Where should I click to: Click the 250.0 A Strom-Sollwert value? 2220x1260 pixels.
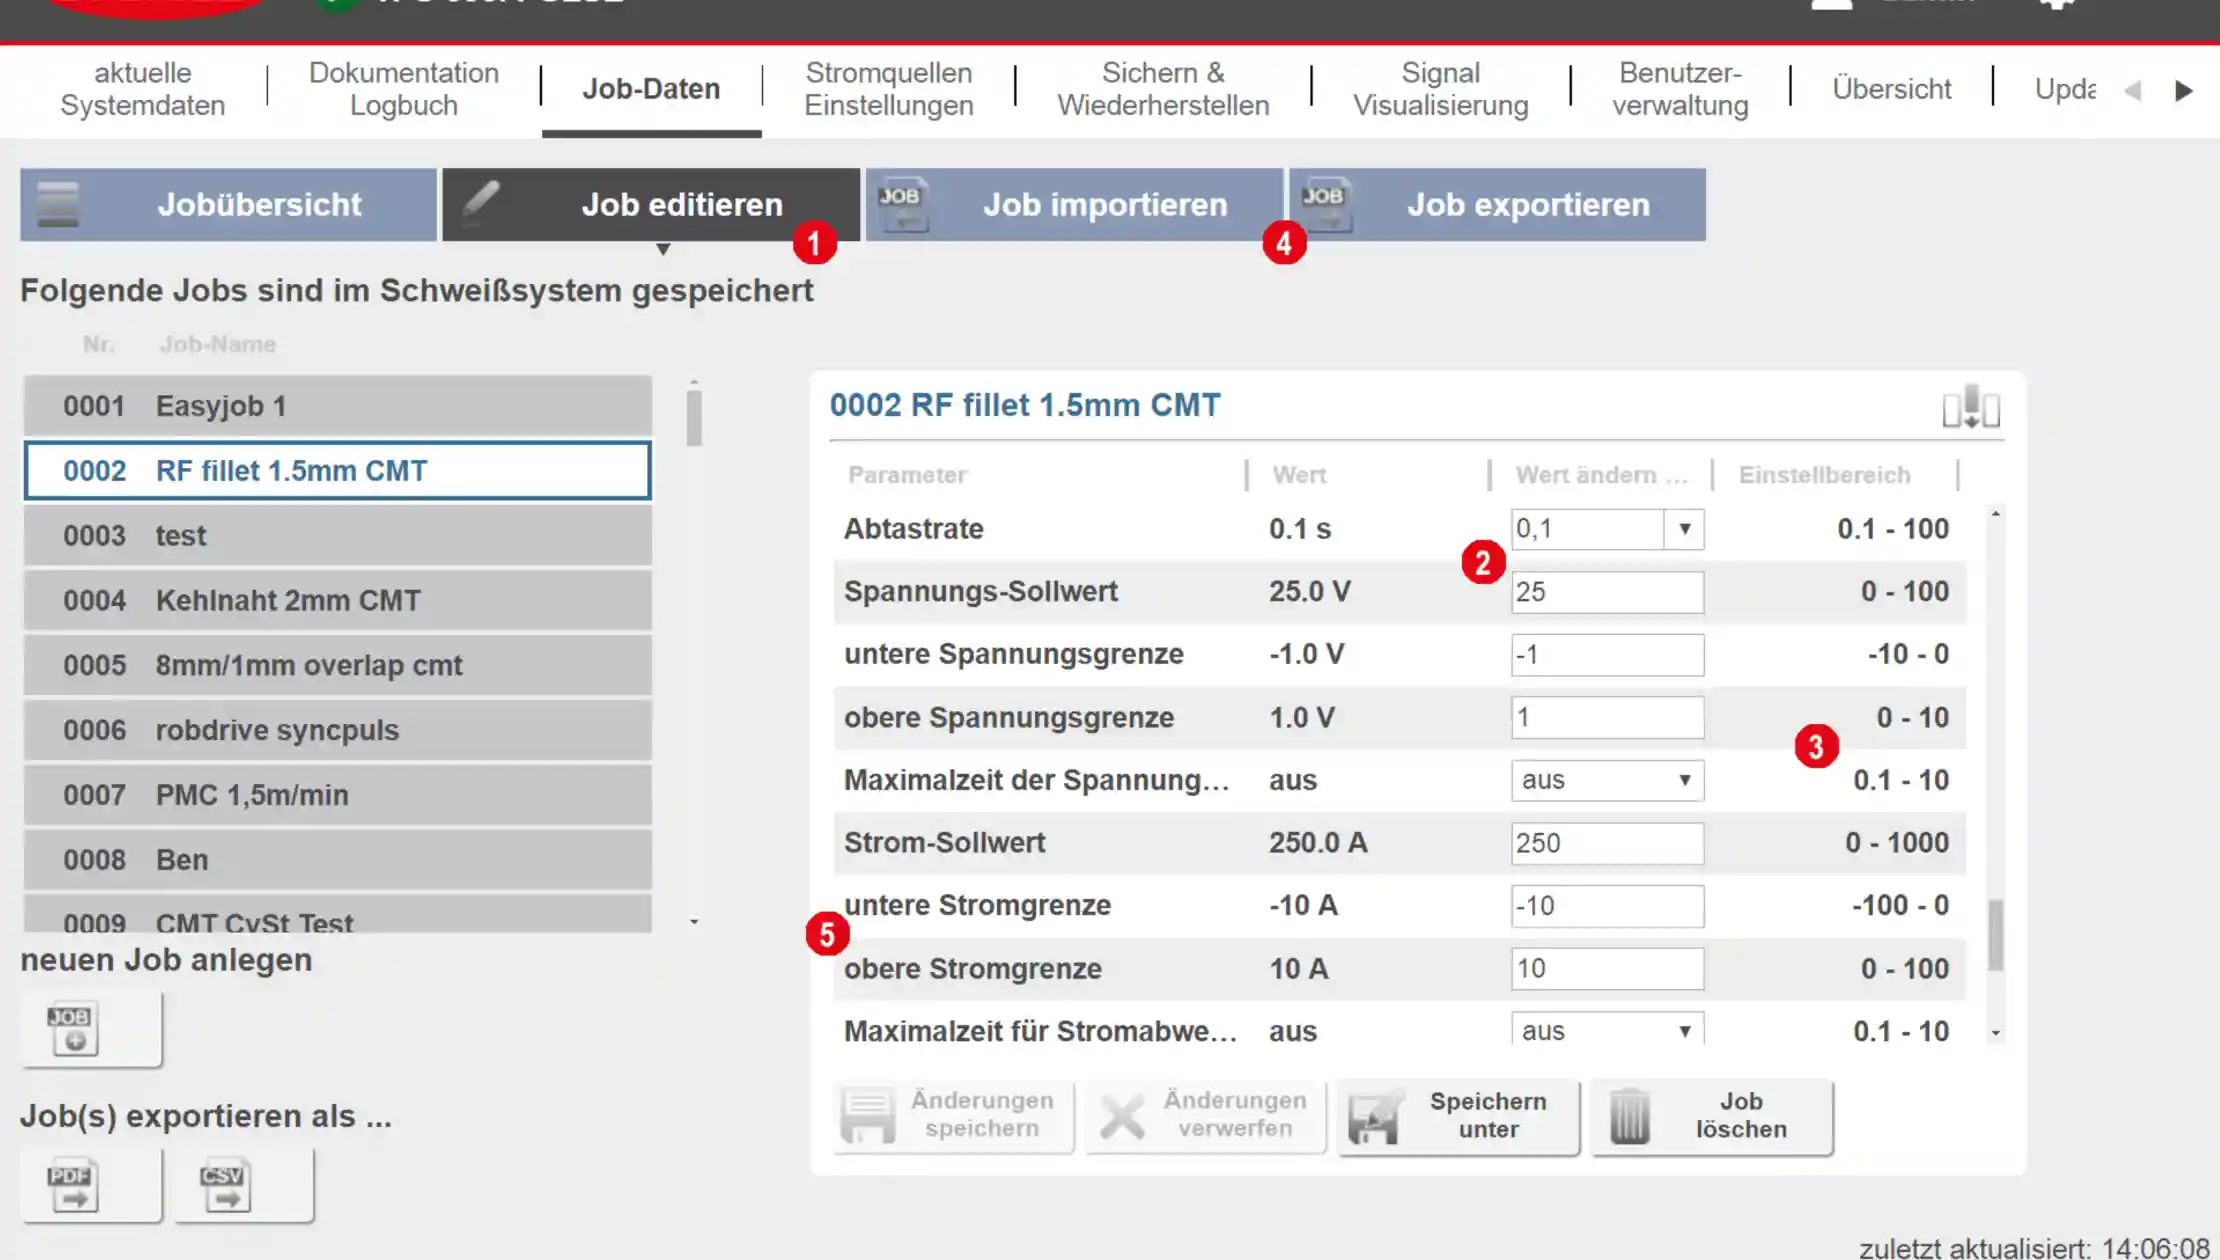point(1318,843)
